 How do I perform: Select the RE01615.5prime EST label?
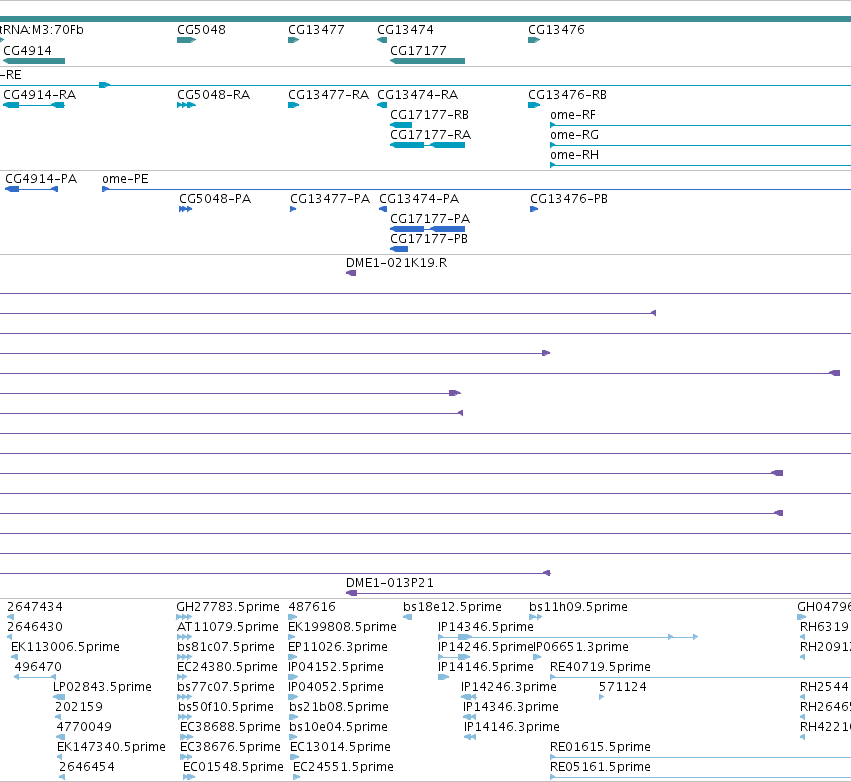click(600, 747)
